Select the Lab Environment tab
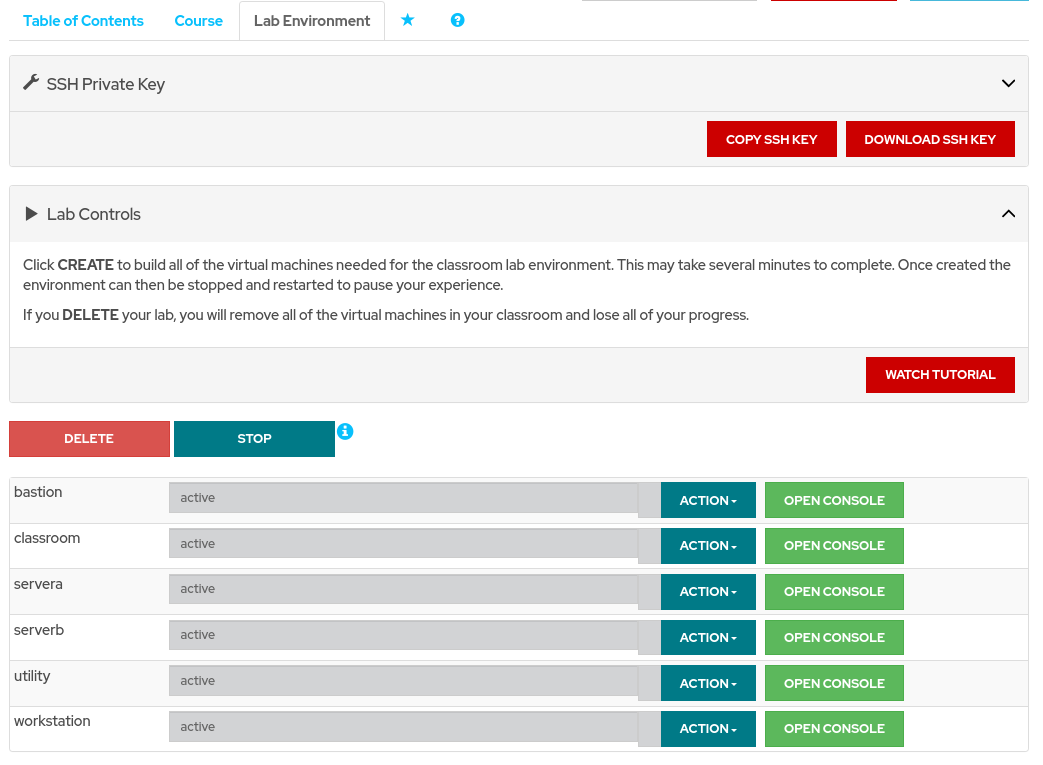The height and width of the screenshot is (765, 1043). pos(312,21)
